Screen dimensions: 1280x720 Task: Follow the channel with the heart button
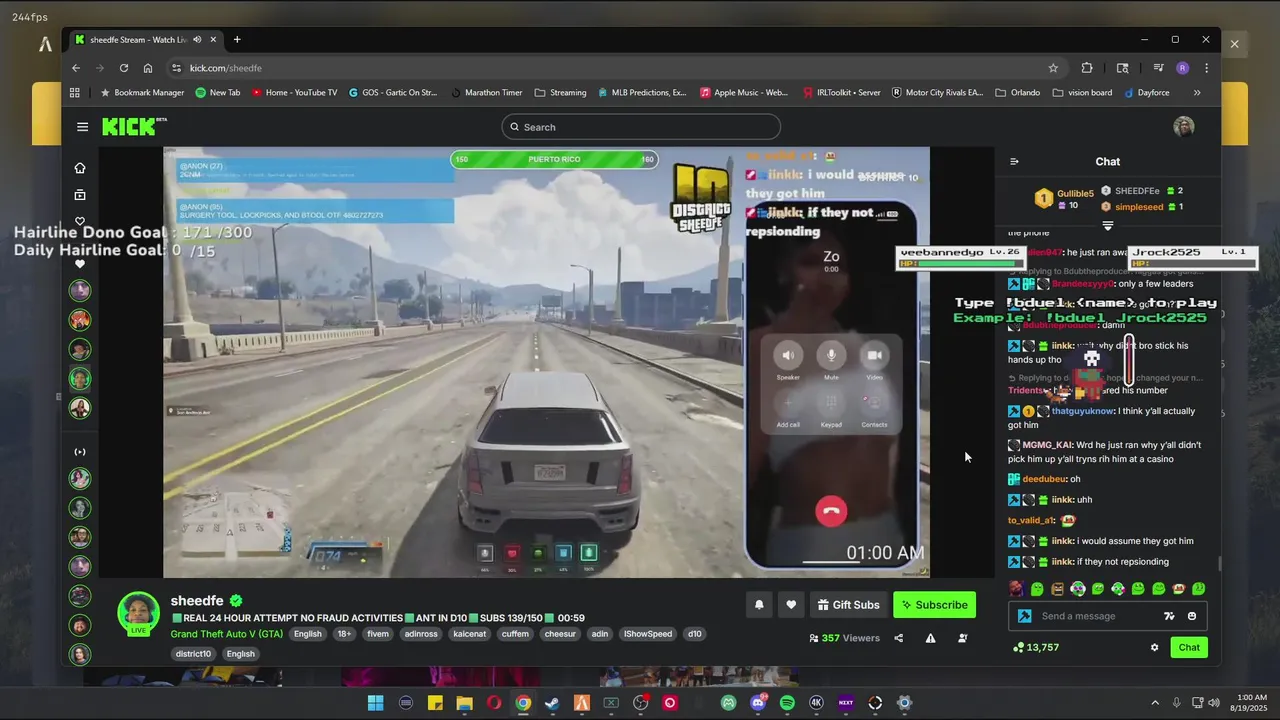[791, 604]
